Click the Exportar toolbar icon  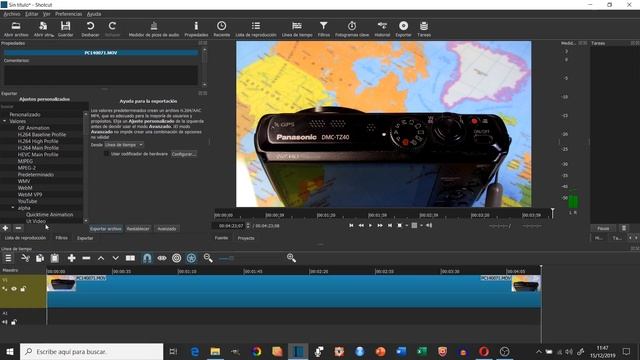click(x=403, y=29)
